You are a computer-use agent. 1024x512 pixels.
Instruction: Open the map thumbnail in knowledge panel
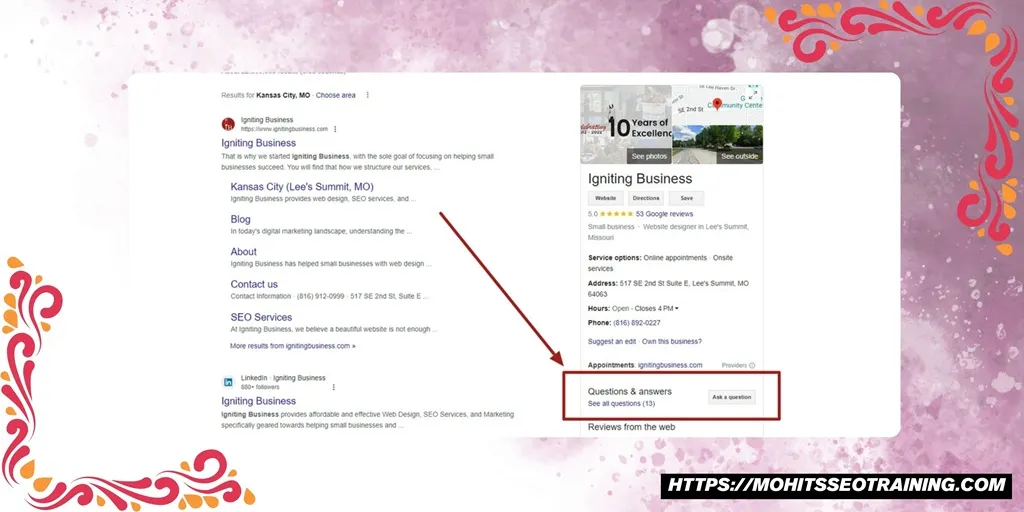(718, 104)
